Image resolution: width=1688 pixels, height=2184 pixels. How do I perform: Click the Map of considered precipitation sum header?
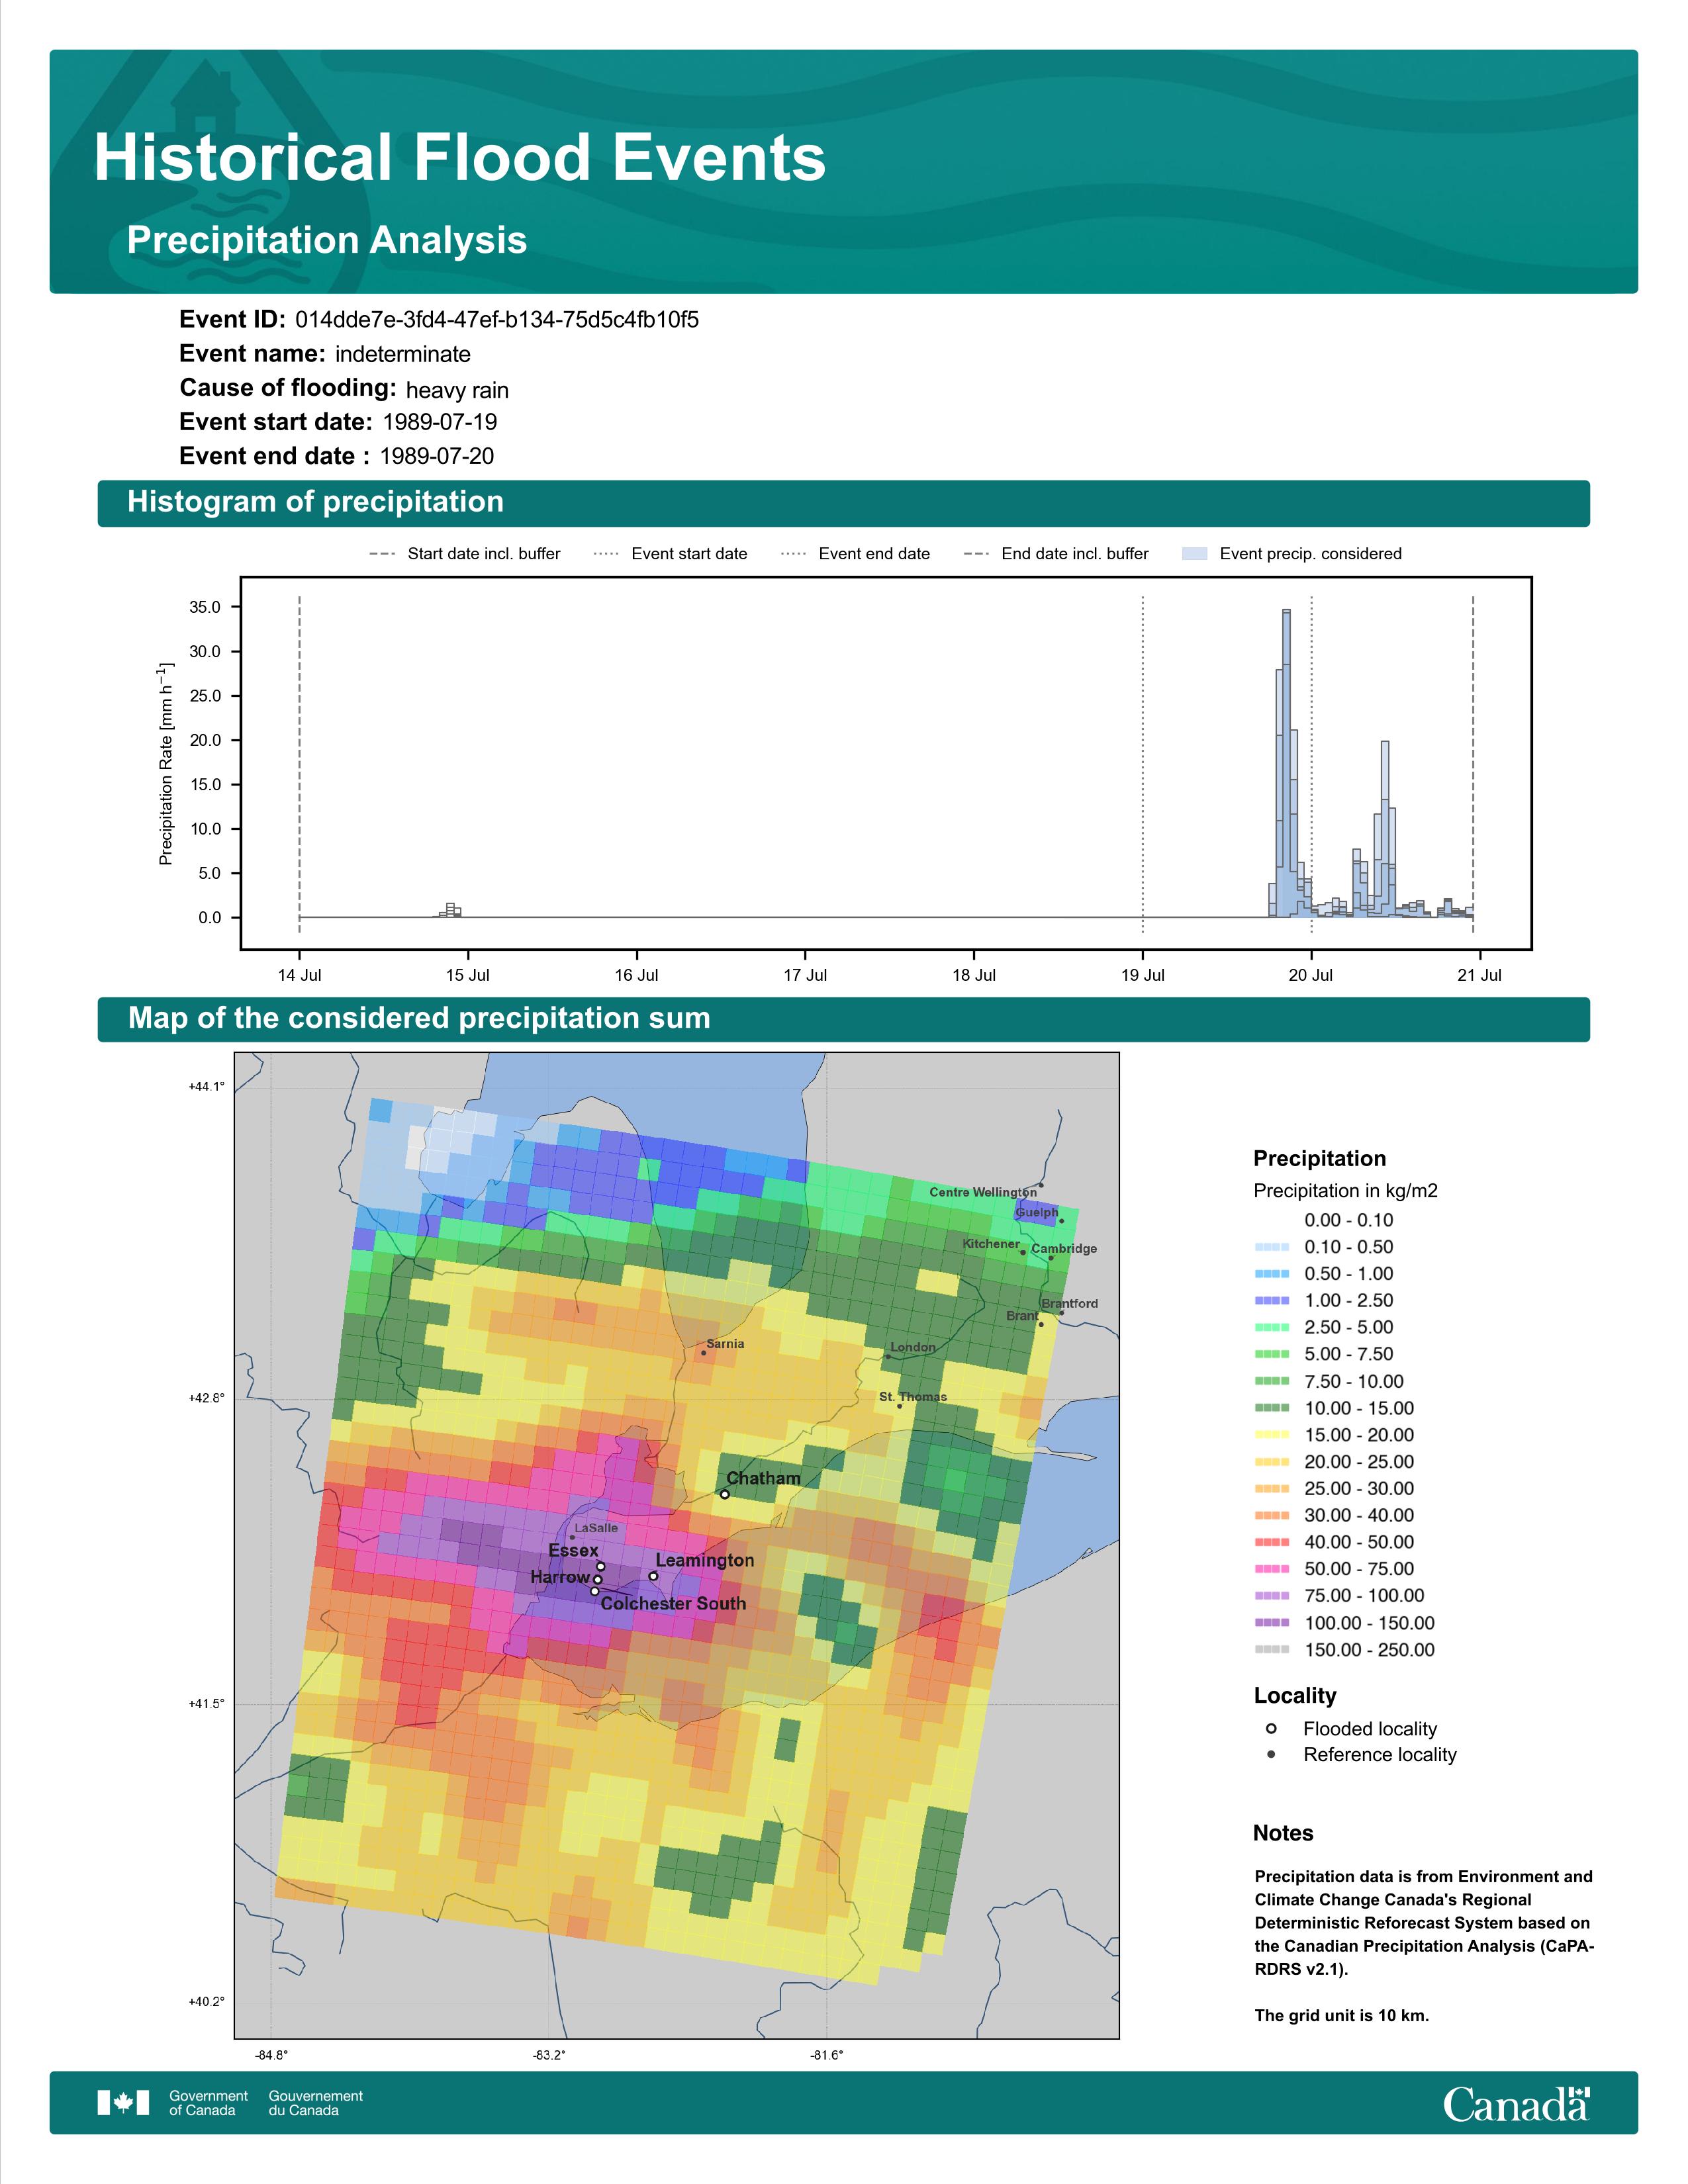click(844, 1019)
